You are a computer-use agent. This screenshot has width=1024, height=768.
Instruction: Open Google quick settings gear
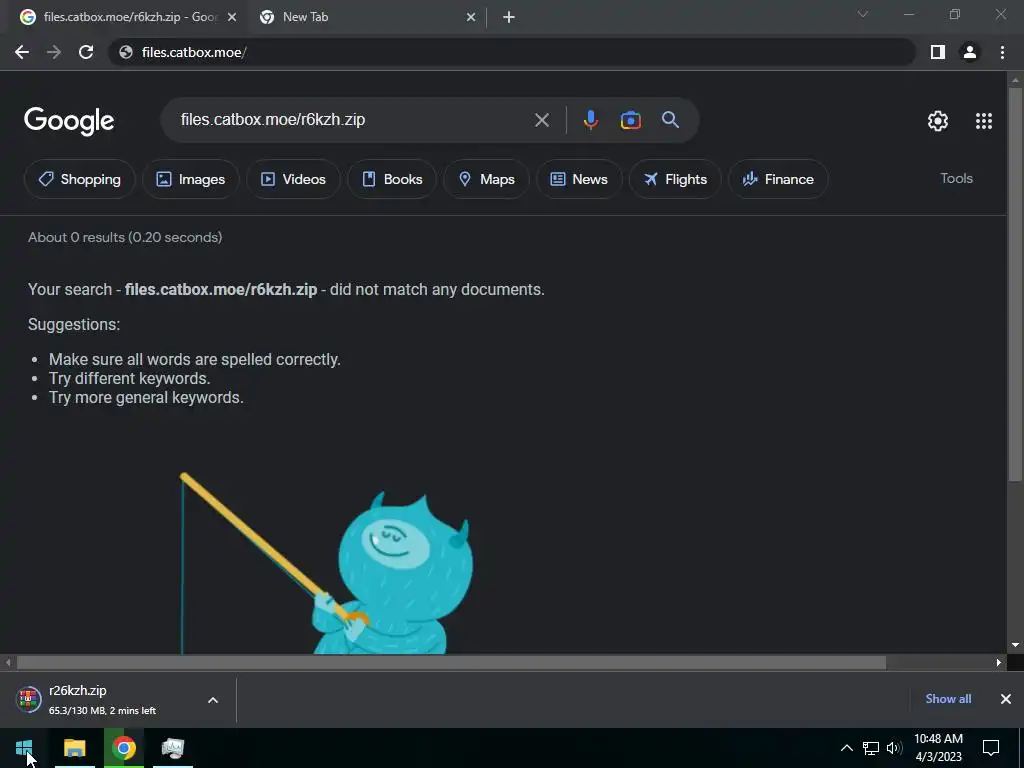pos(938,121)
